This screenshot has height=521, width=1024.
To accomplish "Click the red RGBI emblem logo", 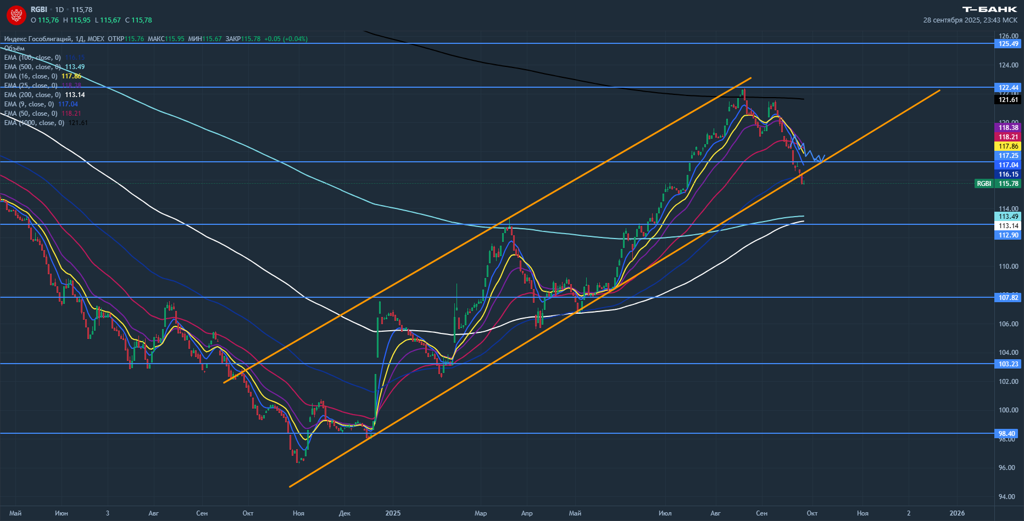I will (16, 15).
